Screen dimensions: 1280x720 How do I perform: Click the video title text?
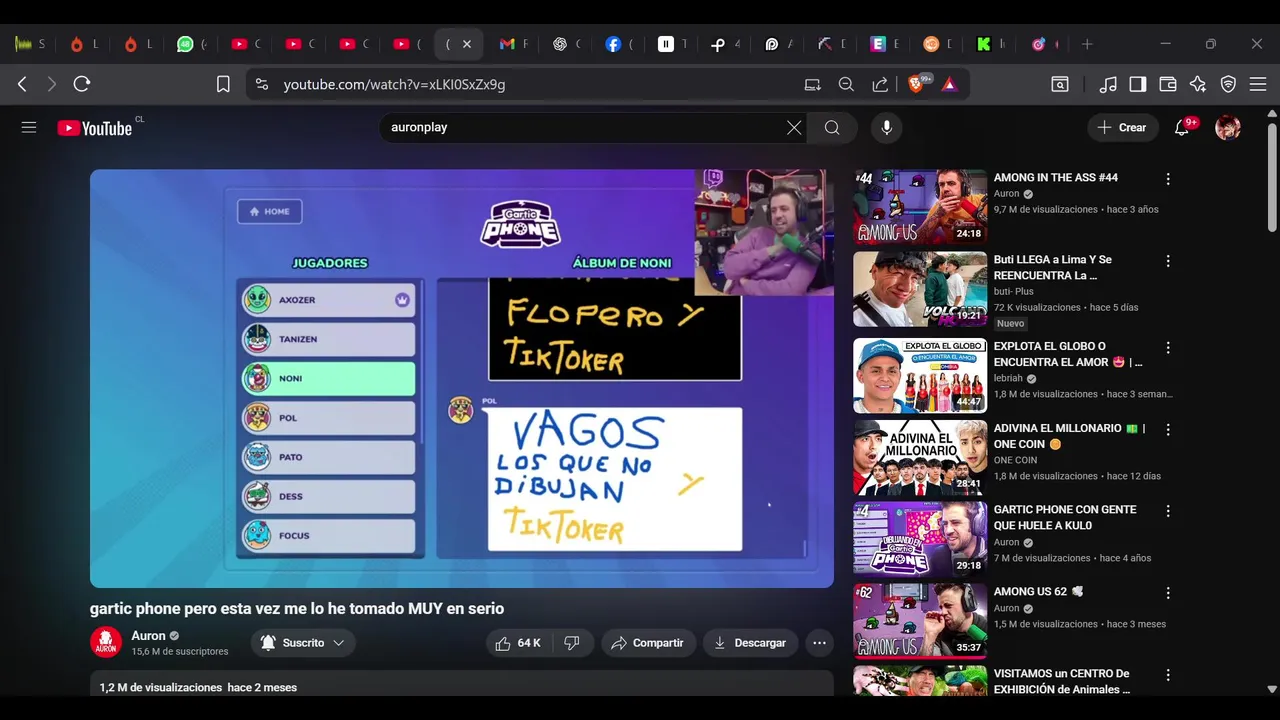click(x=297, y=609)
